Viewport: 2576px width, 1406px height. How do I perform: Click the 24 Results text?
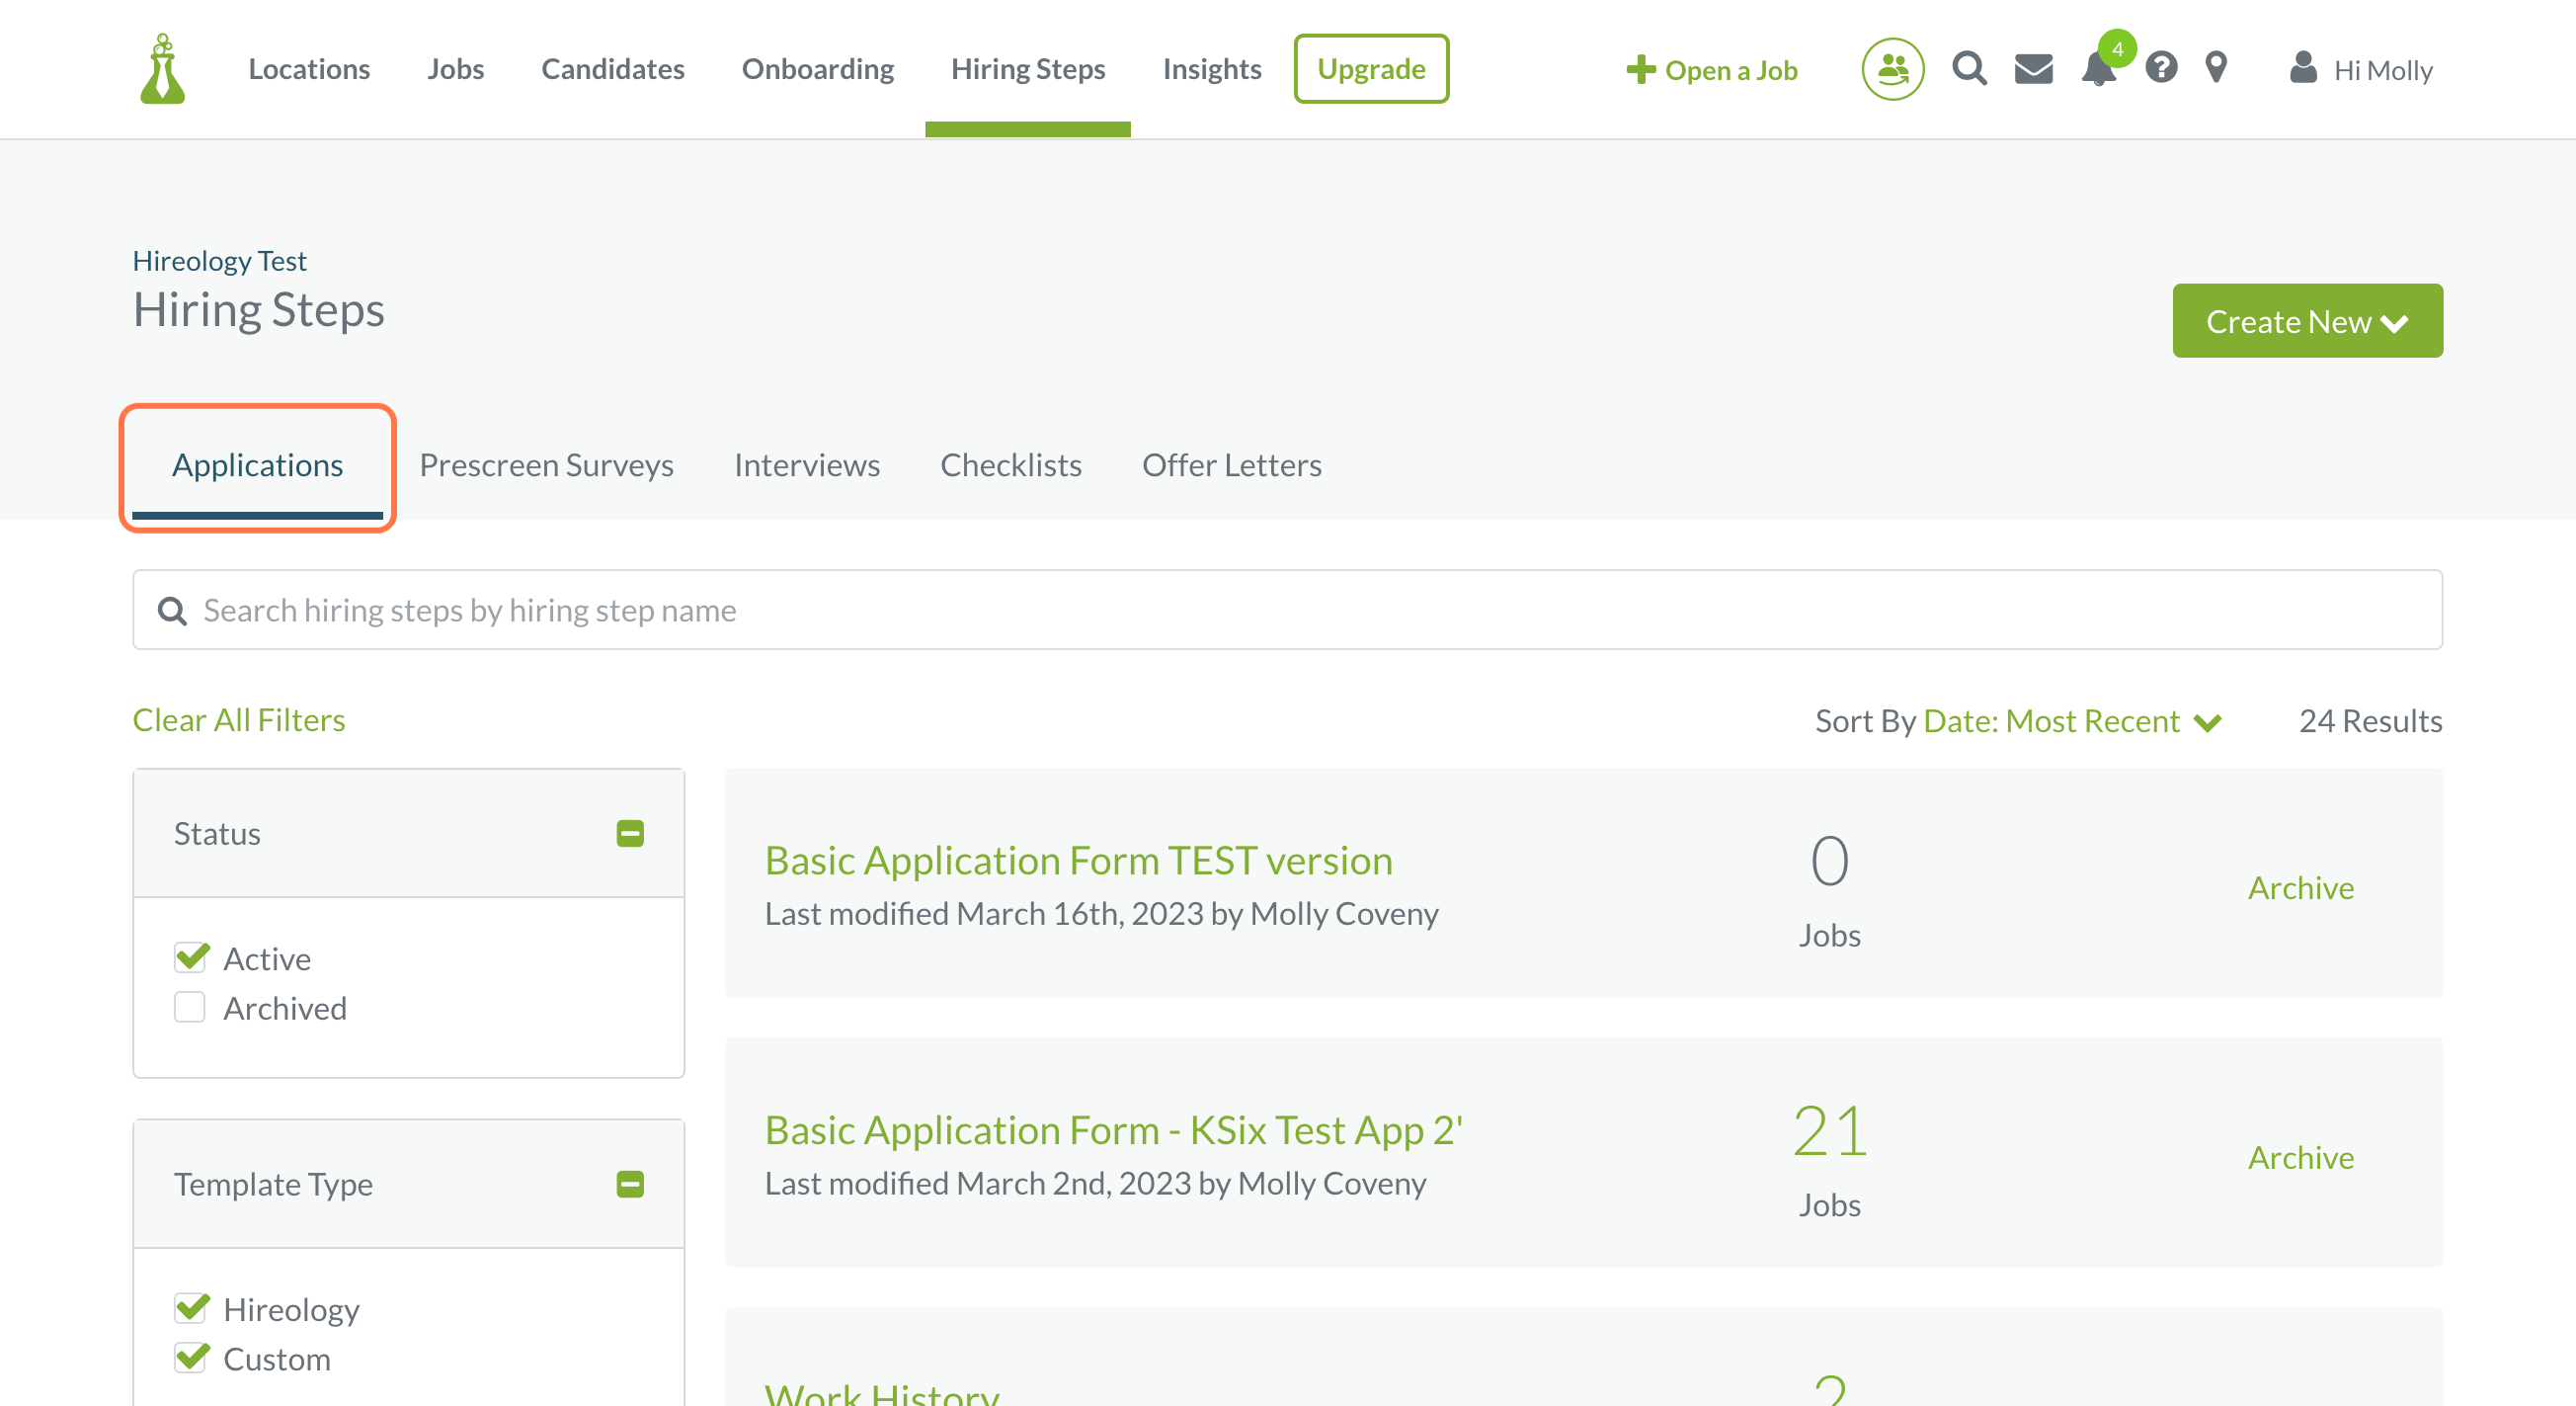(2370, 721)
